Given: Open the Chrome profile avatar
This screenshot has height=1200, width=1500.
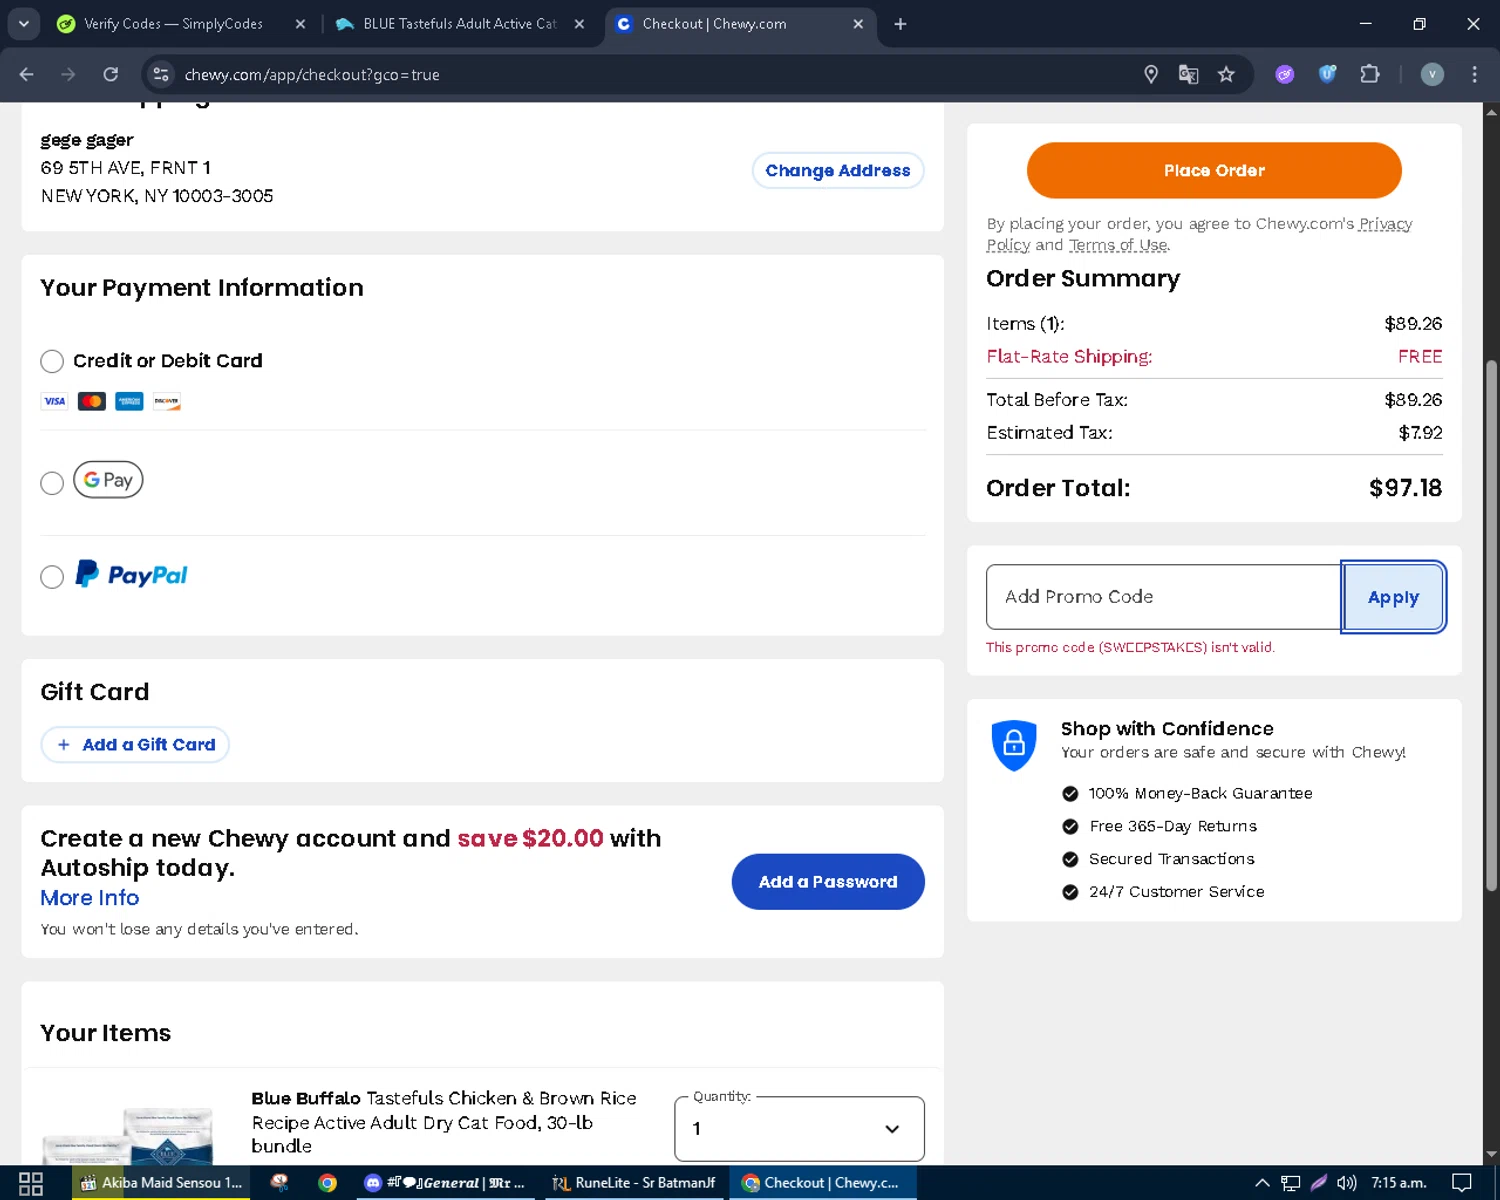Looking at the screenshot, I should [x=1432, y=74].
